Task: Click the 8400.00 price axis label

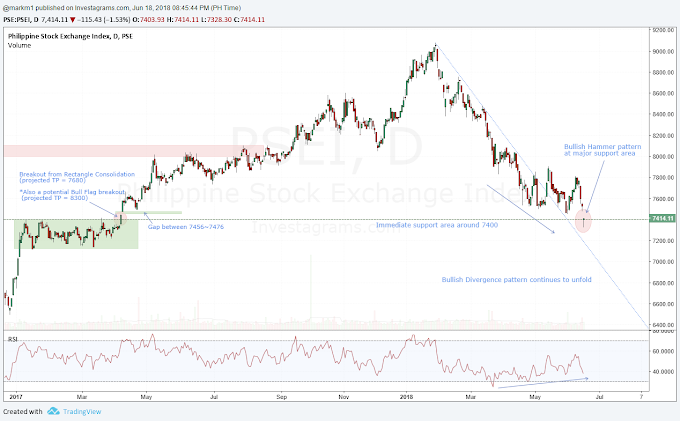Action: pos(664,114)
